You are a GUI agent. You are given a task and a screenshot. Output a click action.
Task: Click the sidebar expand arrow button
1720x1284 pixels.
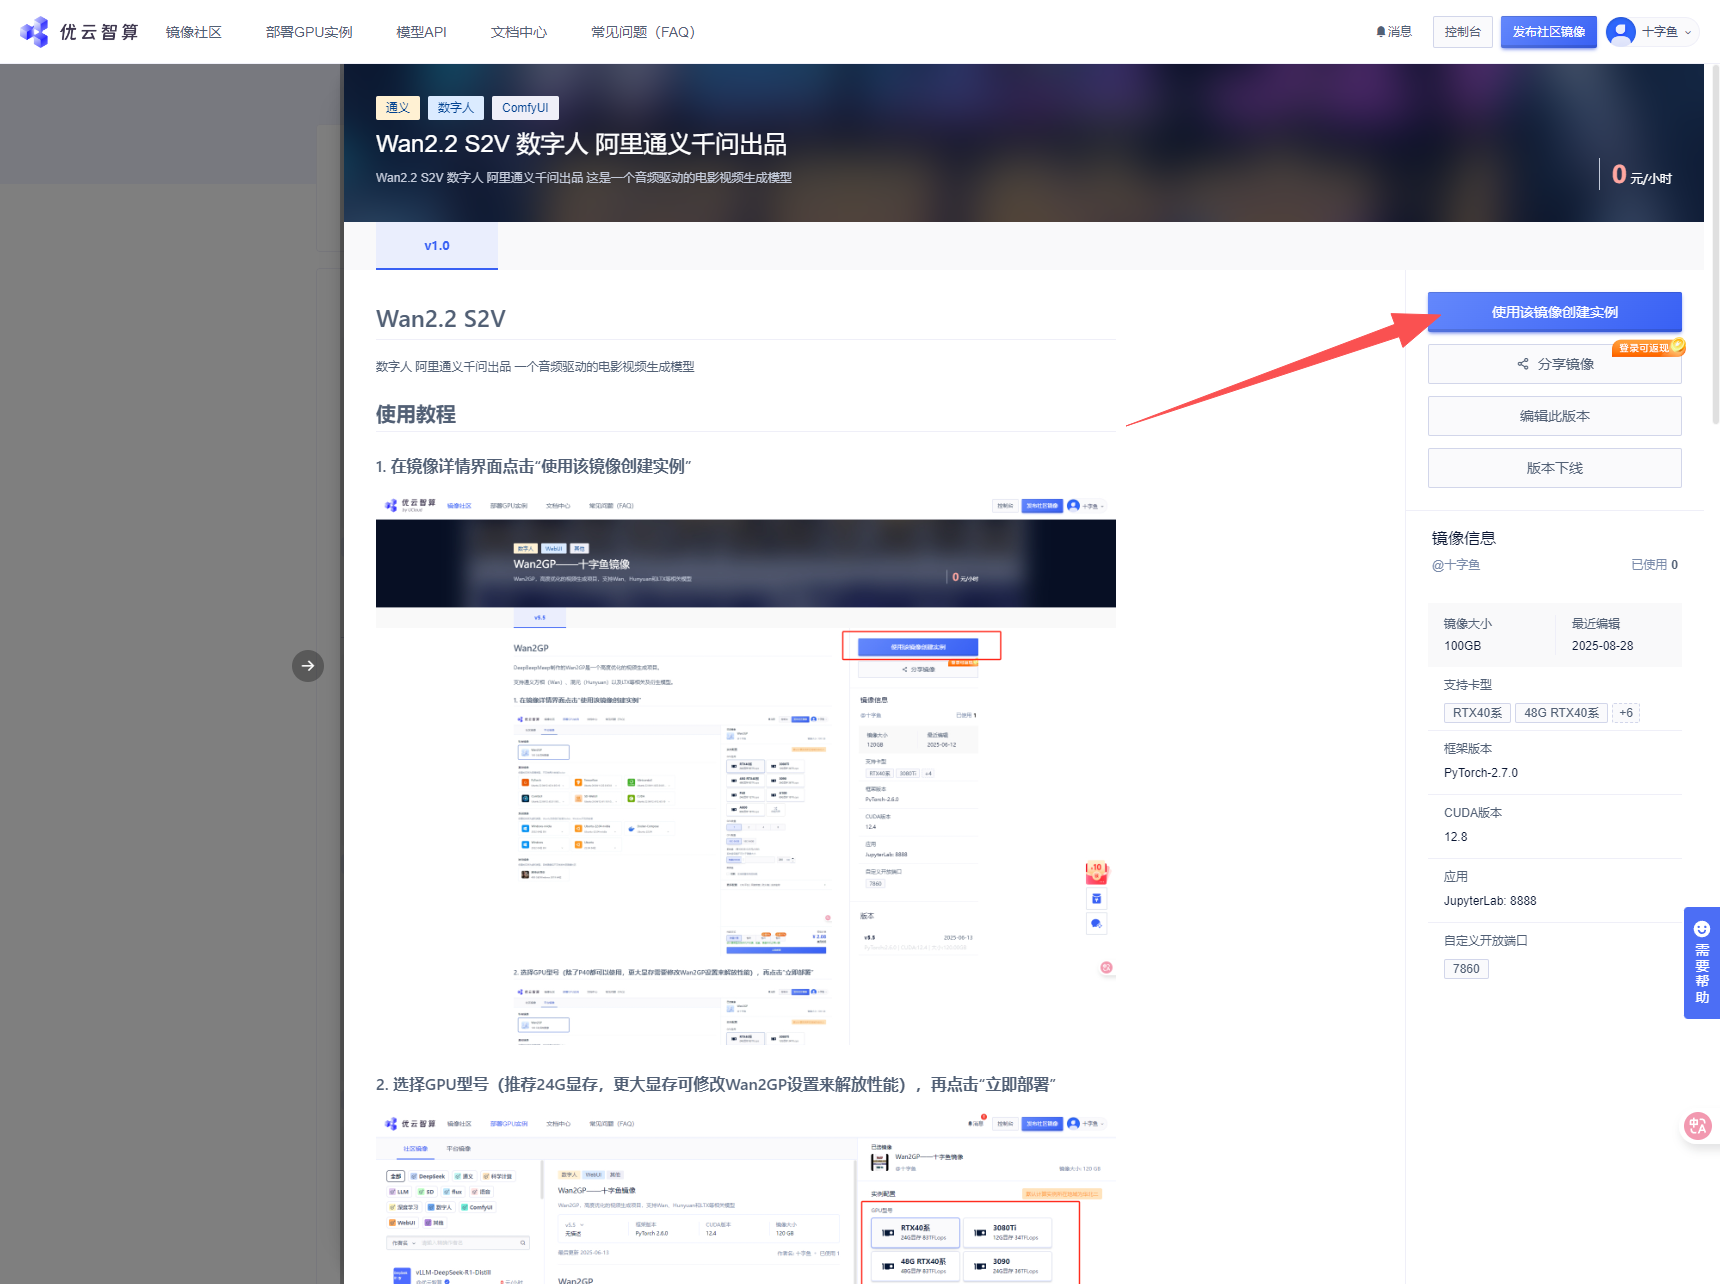point(308,666)
